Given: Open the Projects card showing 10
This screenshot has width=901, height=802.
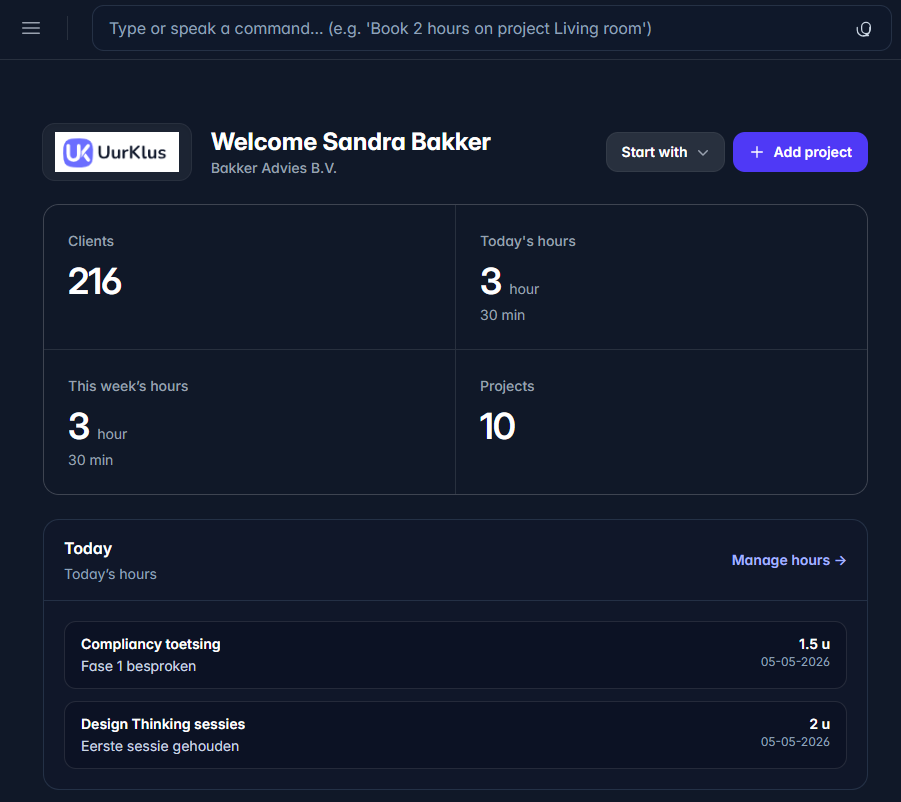Looking at the screenshot, I should pos(661,422).
